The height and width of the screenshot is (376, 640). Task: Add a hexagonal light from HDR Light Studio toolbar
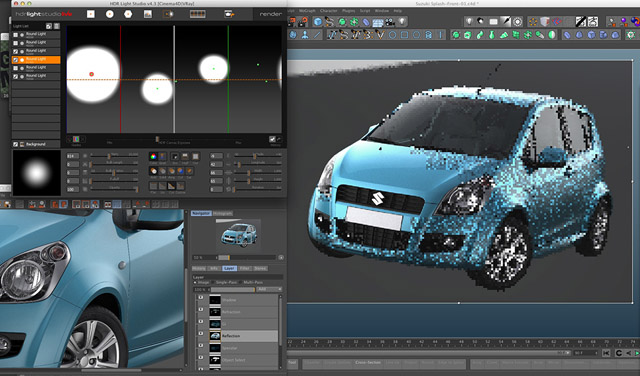(x=128, y=14)
